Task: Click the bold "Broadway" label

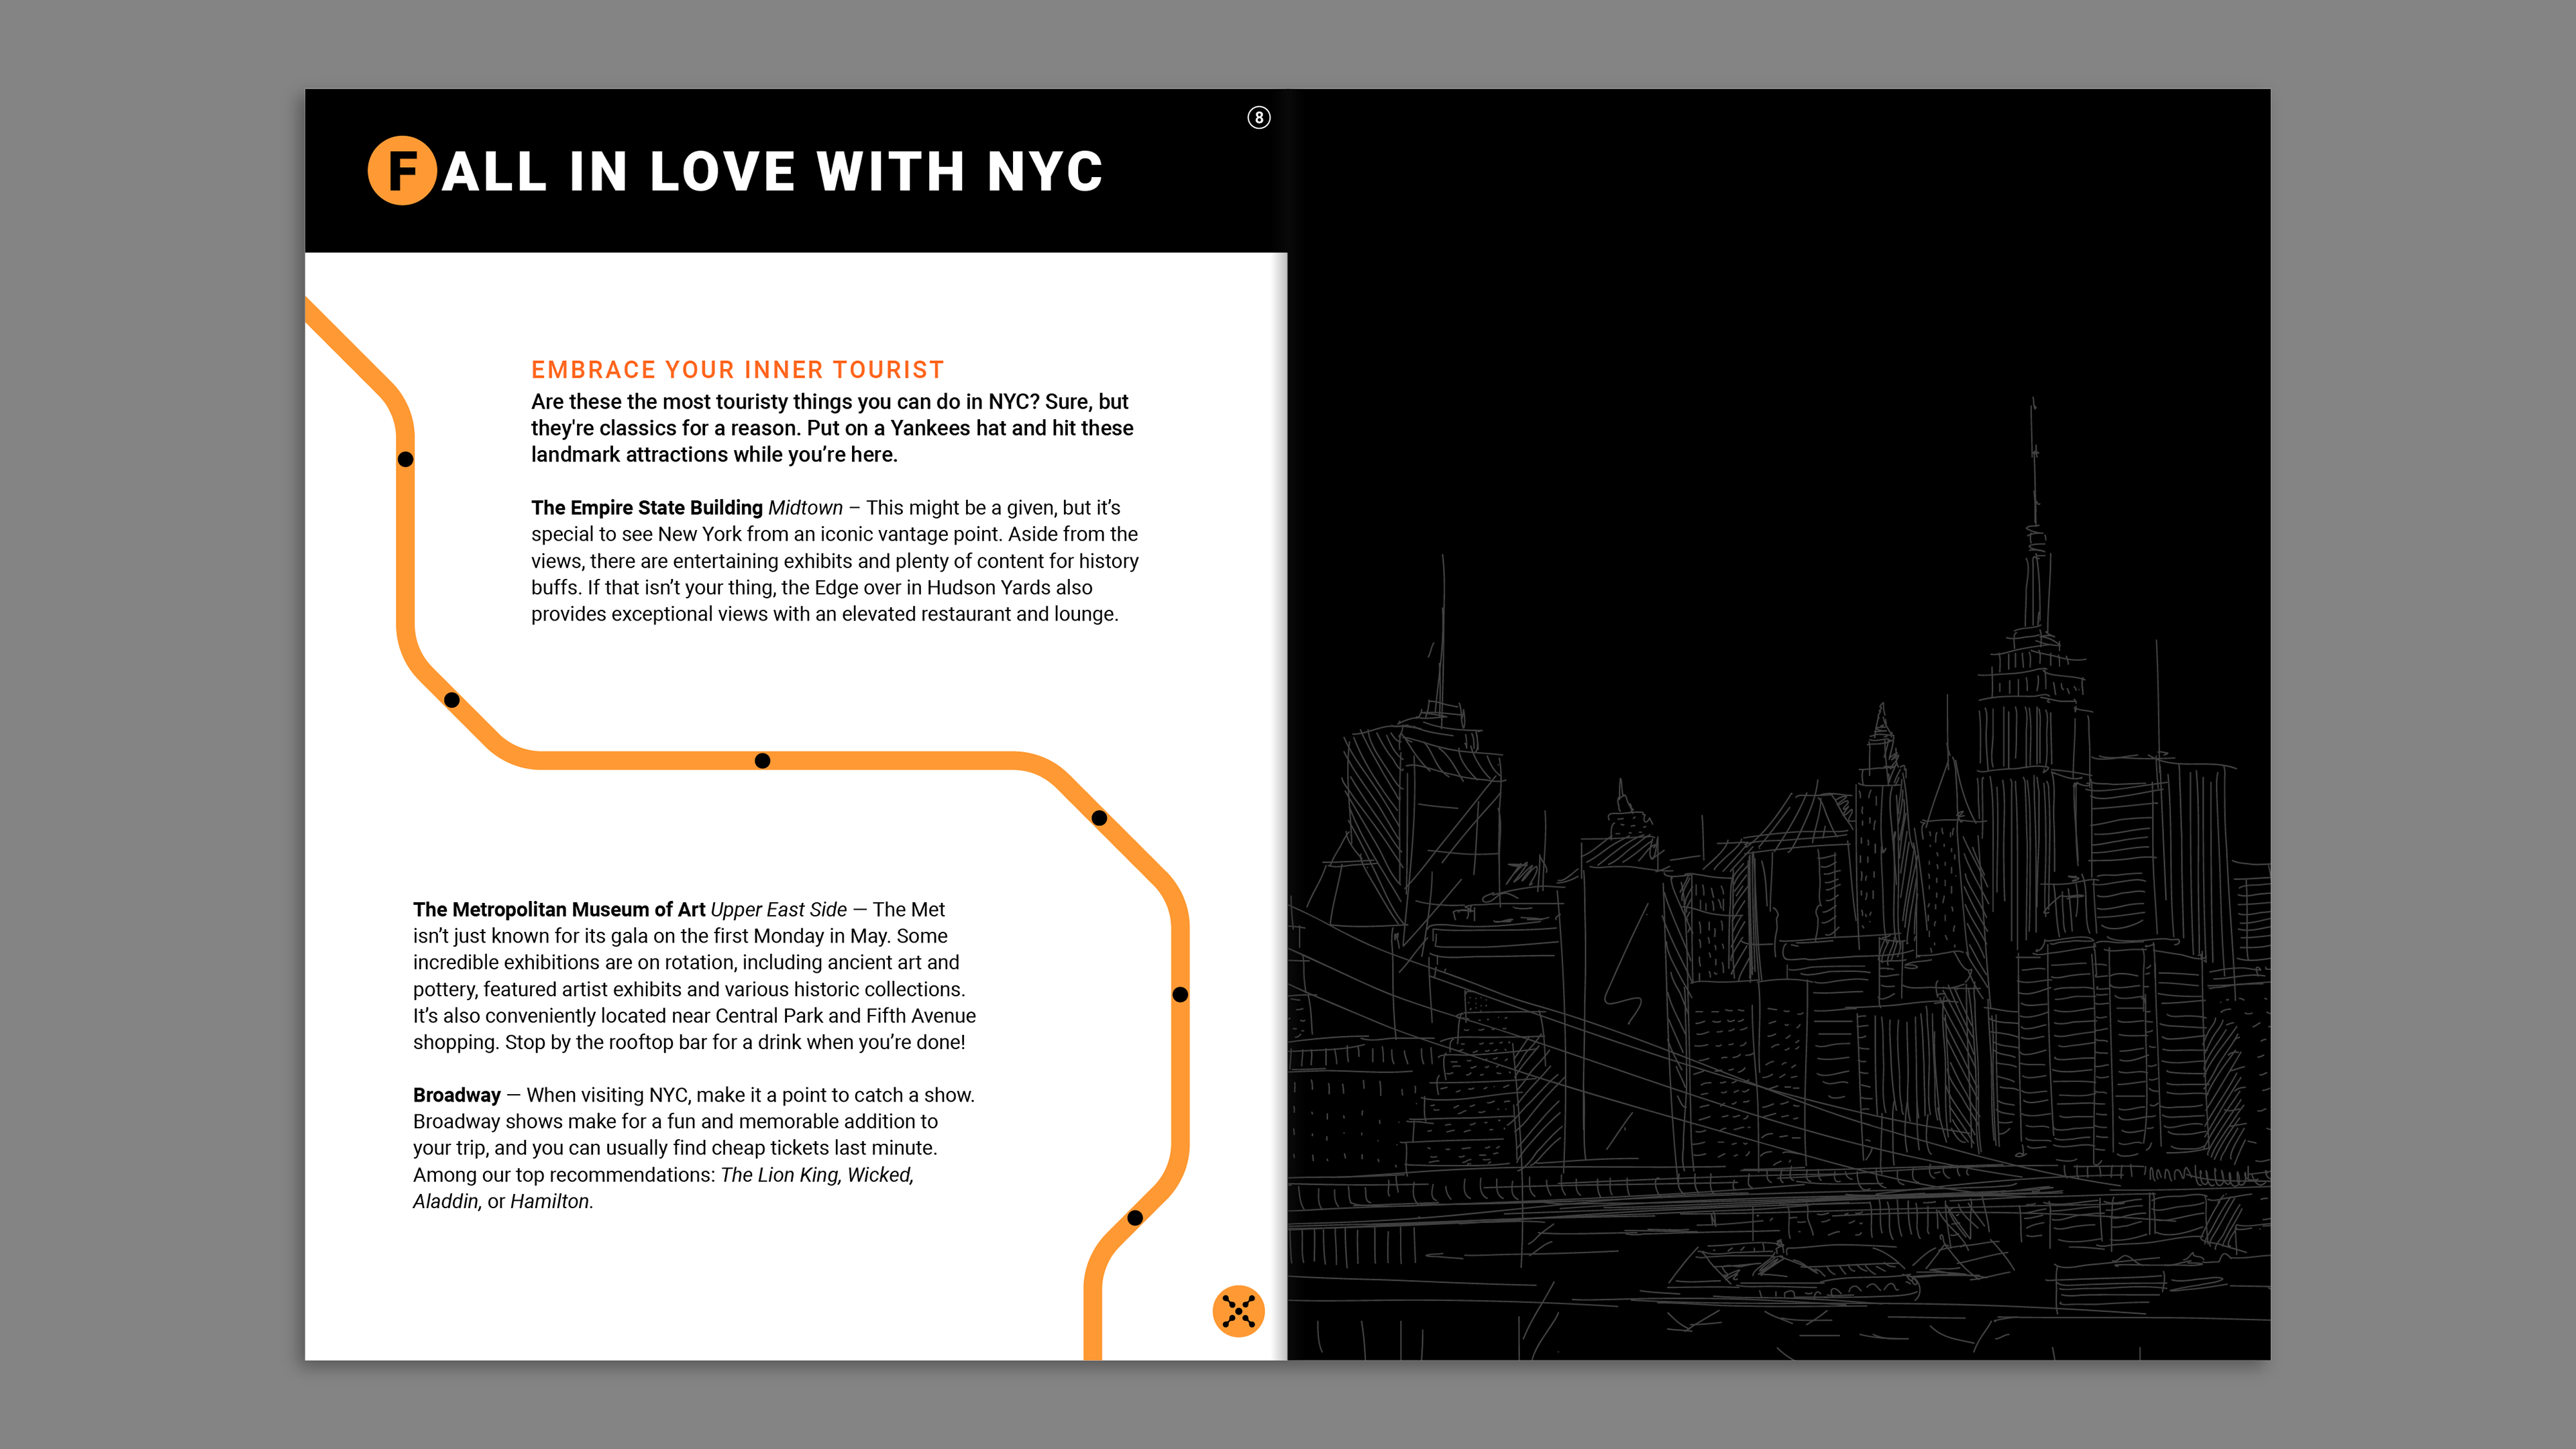Action: pyautogui.click(x=456, y=1095)
